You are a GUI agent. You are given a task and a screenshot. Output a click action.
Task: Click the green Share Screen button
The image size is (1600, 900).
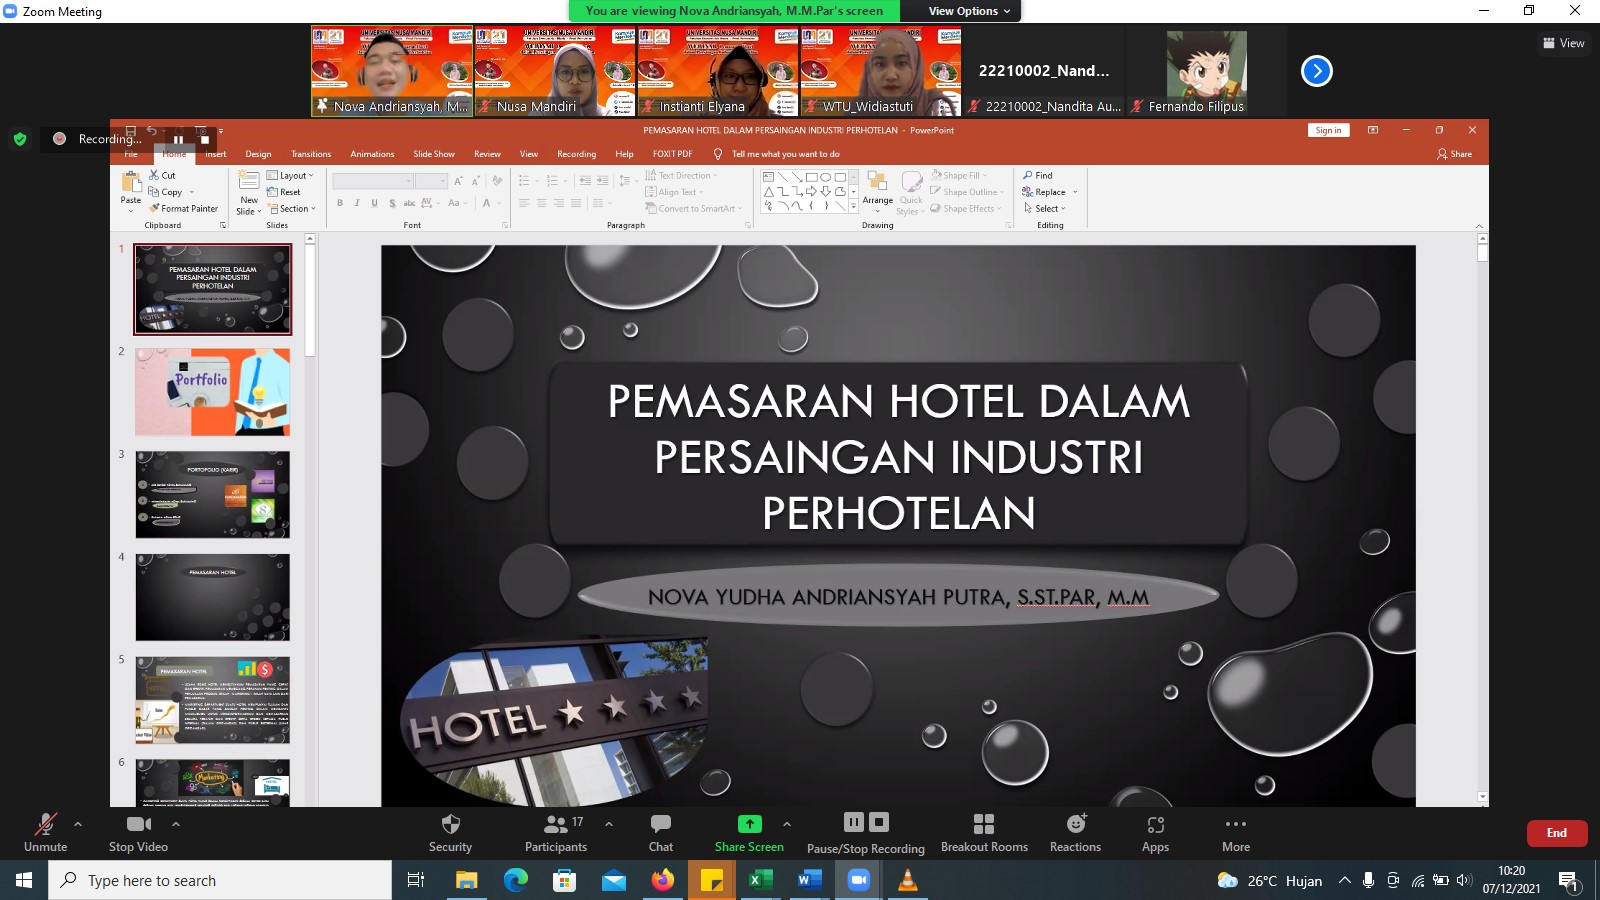[x=749, y=832]
